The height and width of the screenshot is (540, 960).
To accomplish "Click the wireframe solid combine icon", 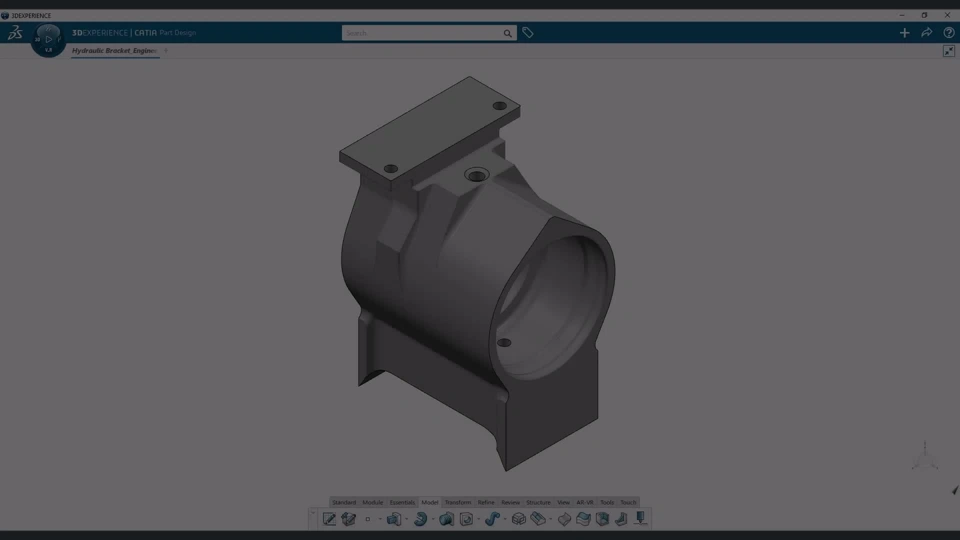I will (519, 519).
